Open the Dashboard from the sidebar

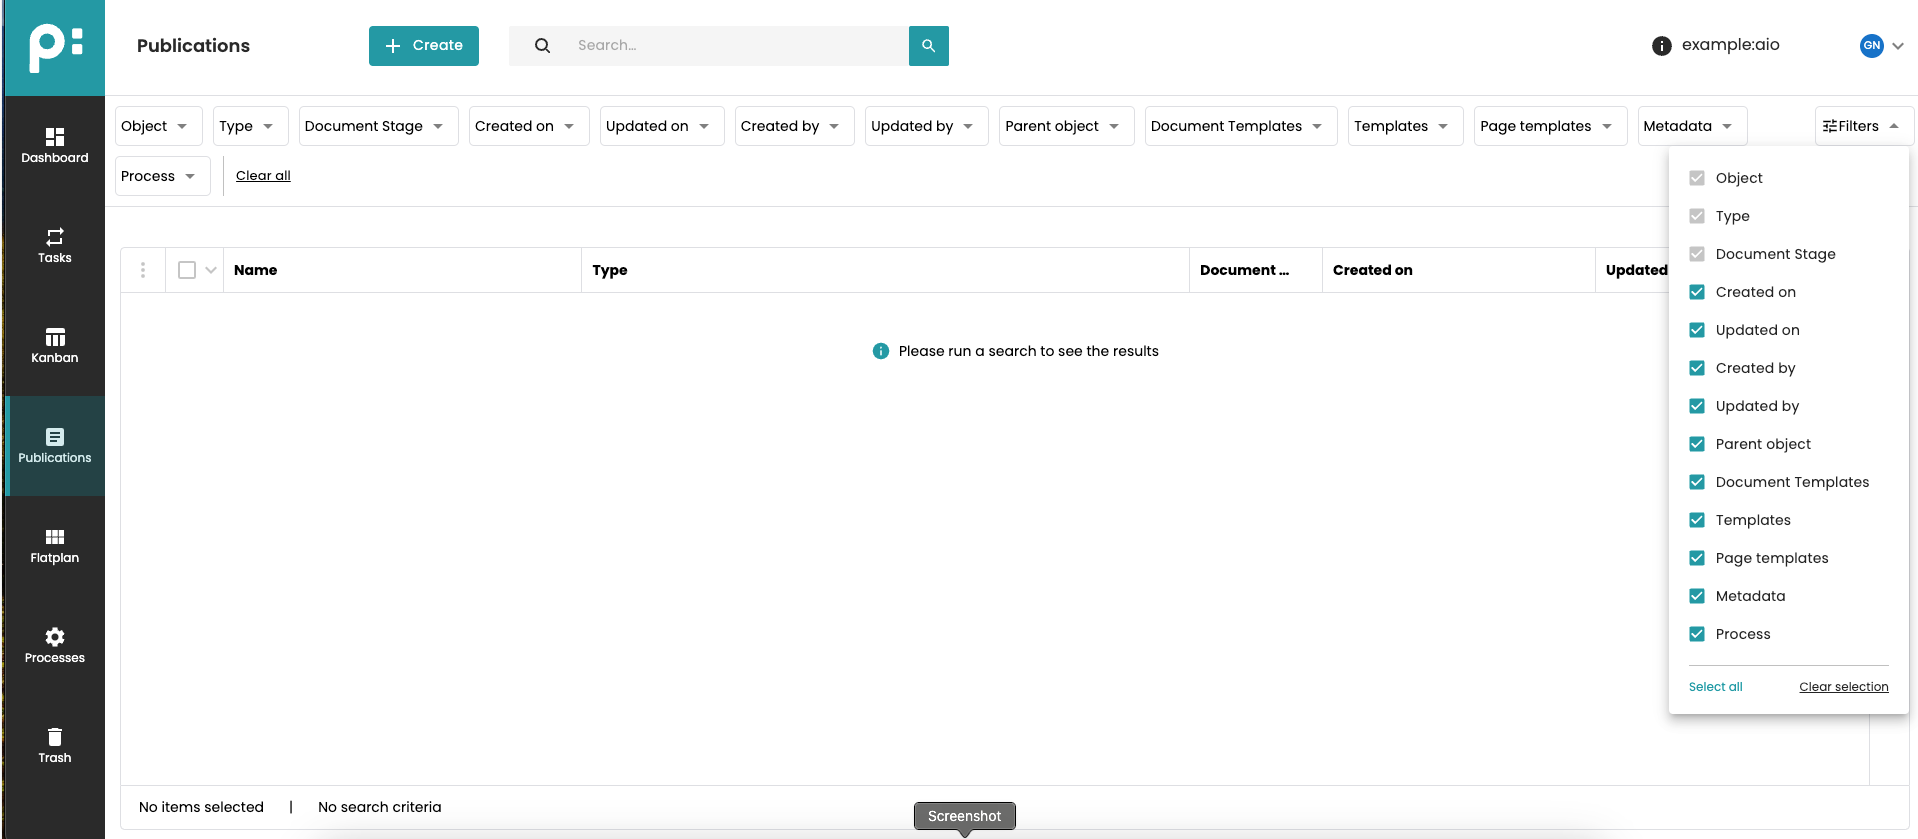coord(54,145)
